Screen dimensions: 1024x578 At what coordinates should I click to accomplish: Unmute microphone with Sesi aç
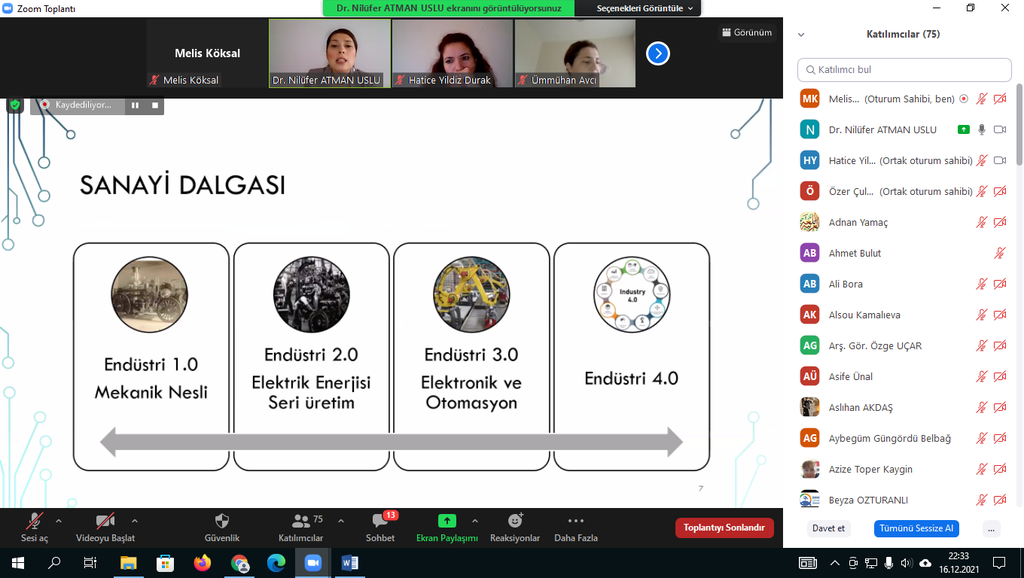[35, 521]
